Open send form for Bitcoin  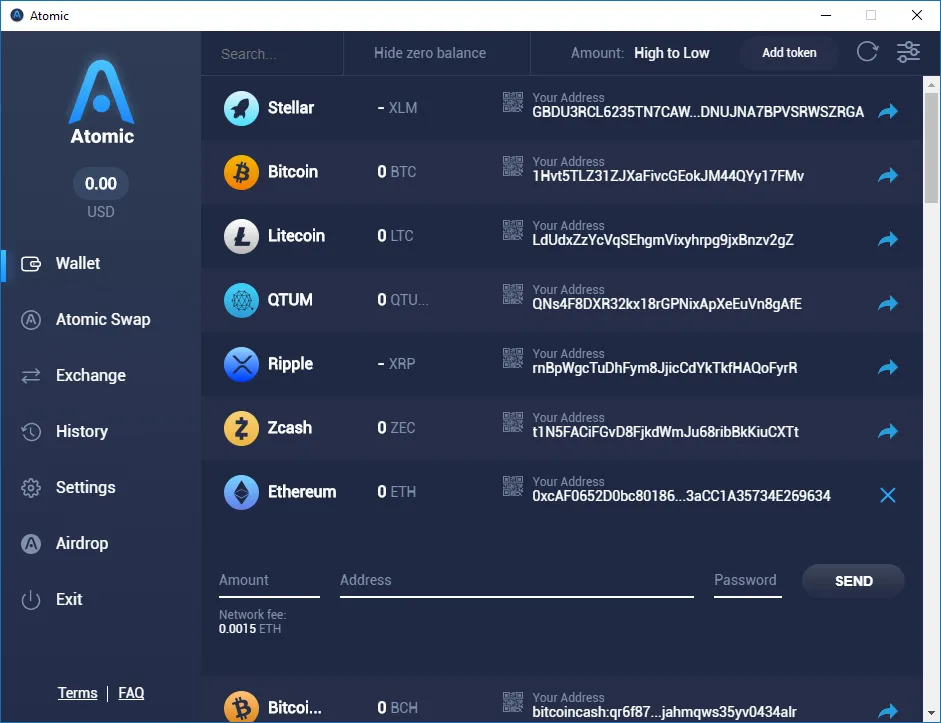[x=888, y=175]
